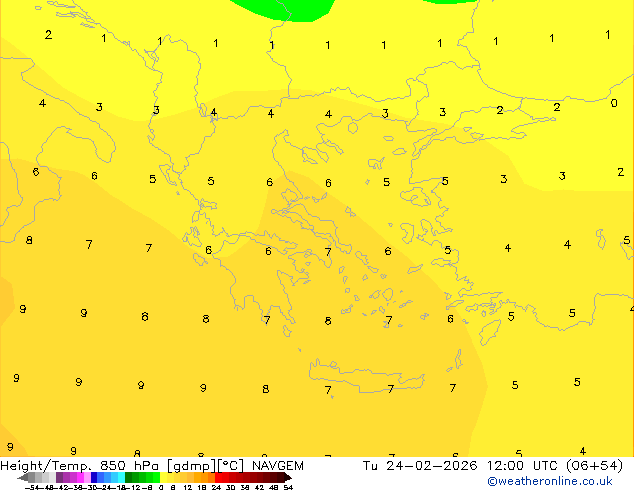The image size is (634, 490).
Task: Click the forecast date Tu 24-02-2026 12:00 UTC
Action: (x=462, y=466)
